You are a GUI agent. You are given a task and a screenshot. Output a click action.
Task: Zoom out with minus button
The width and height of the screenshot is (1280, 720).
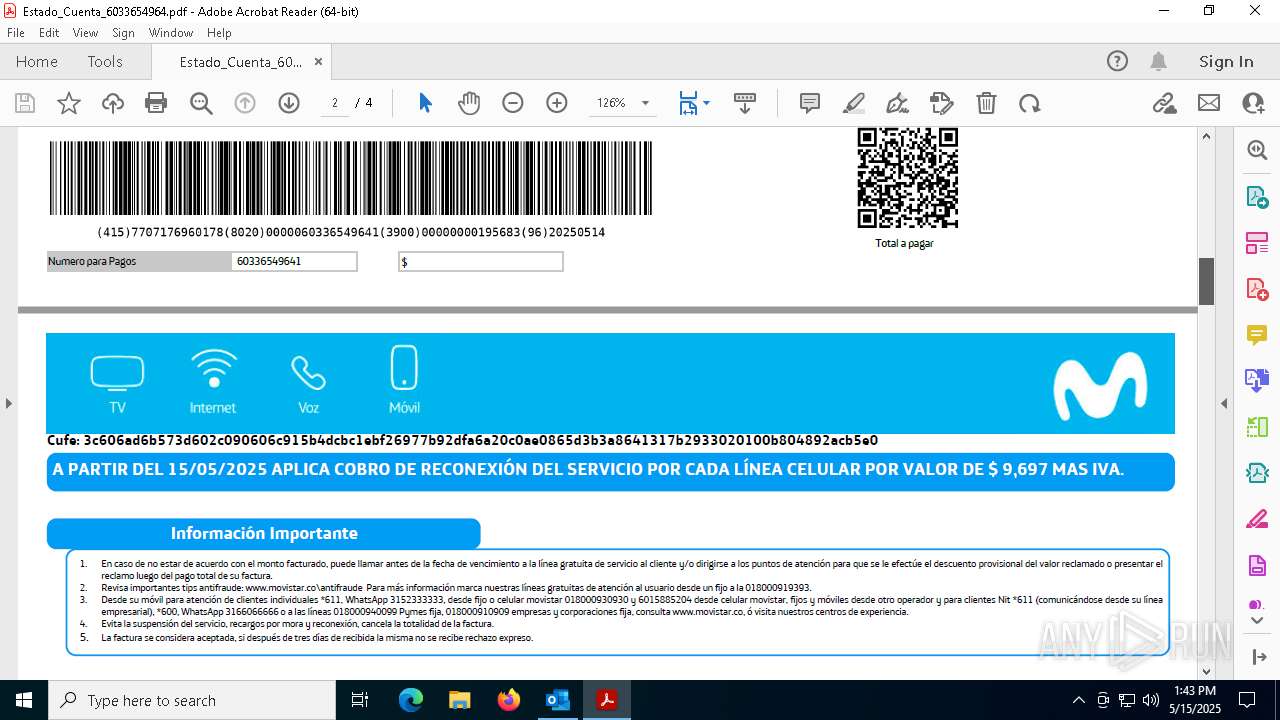pos(513,103)
